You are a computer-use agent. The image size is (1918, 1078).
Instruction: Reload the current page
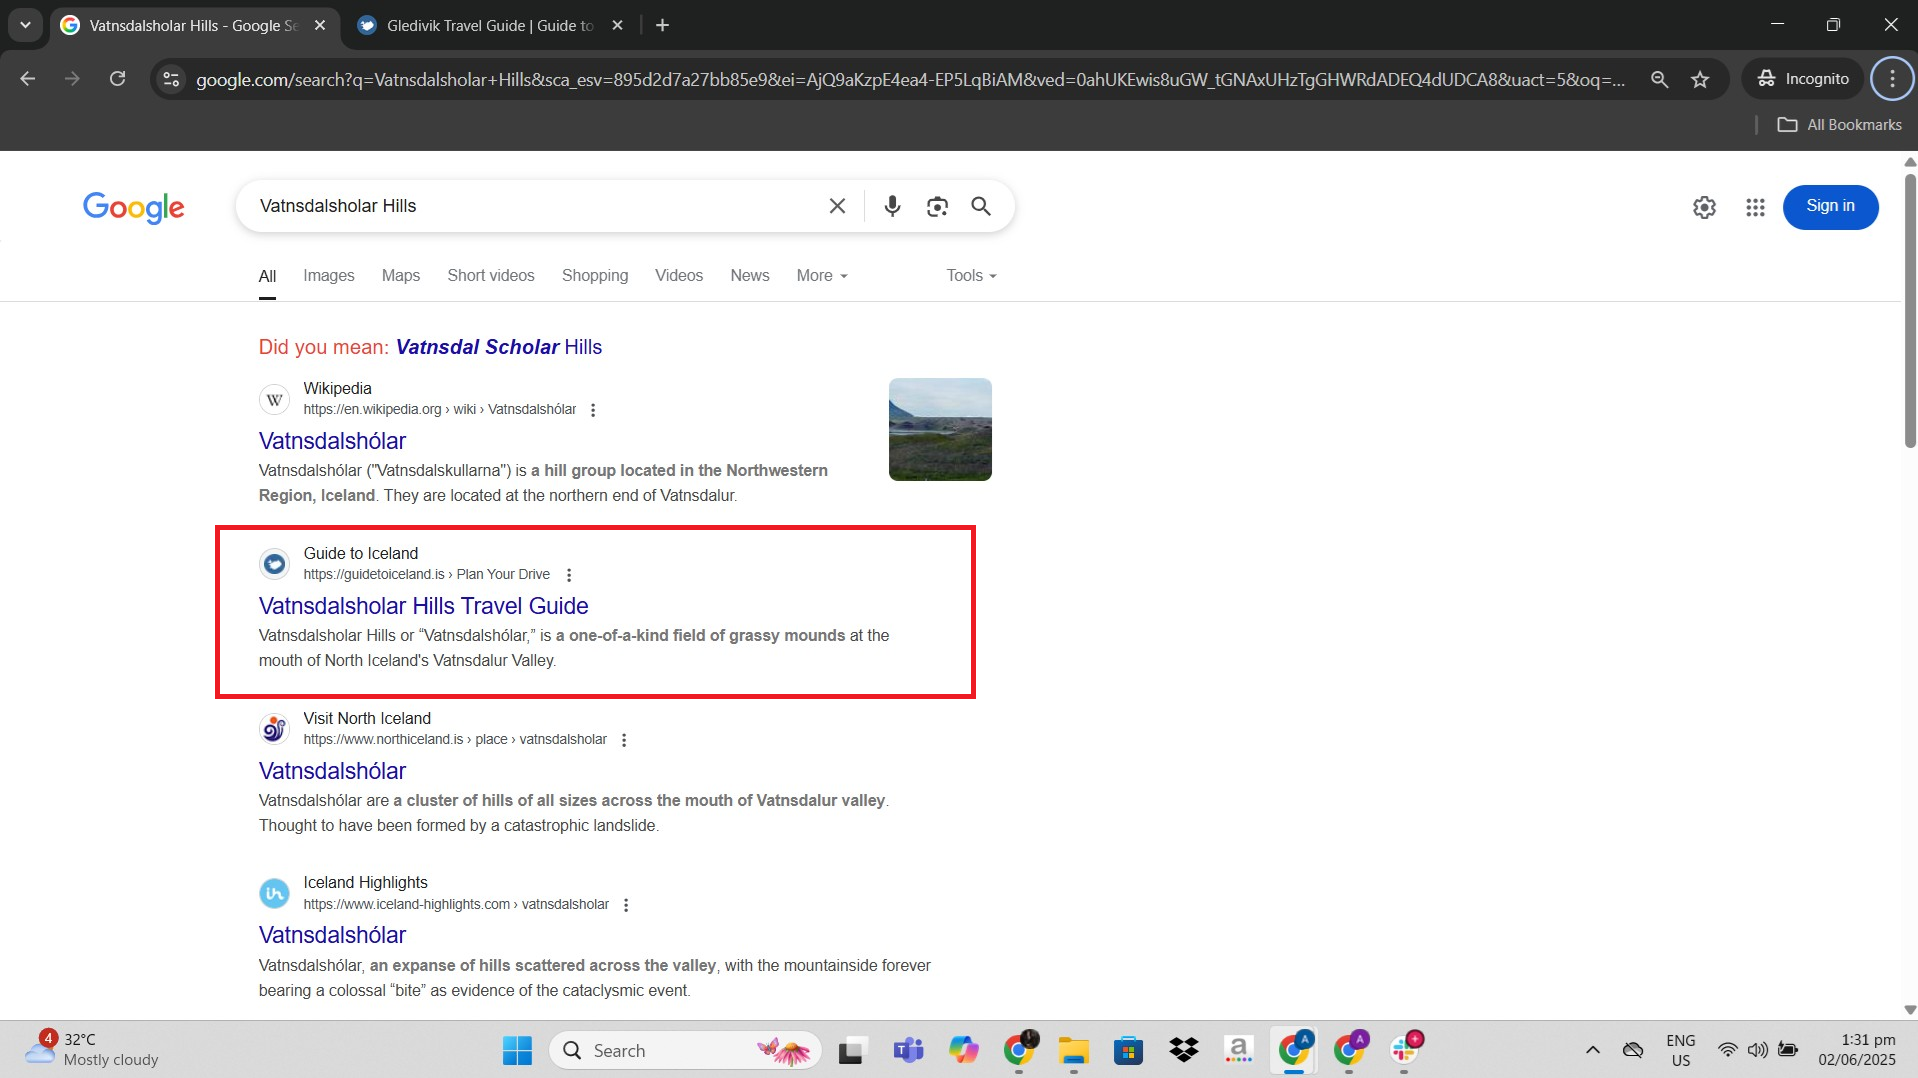[x=117, y=79]
